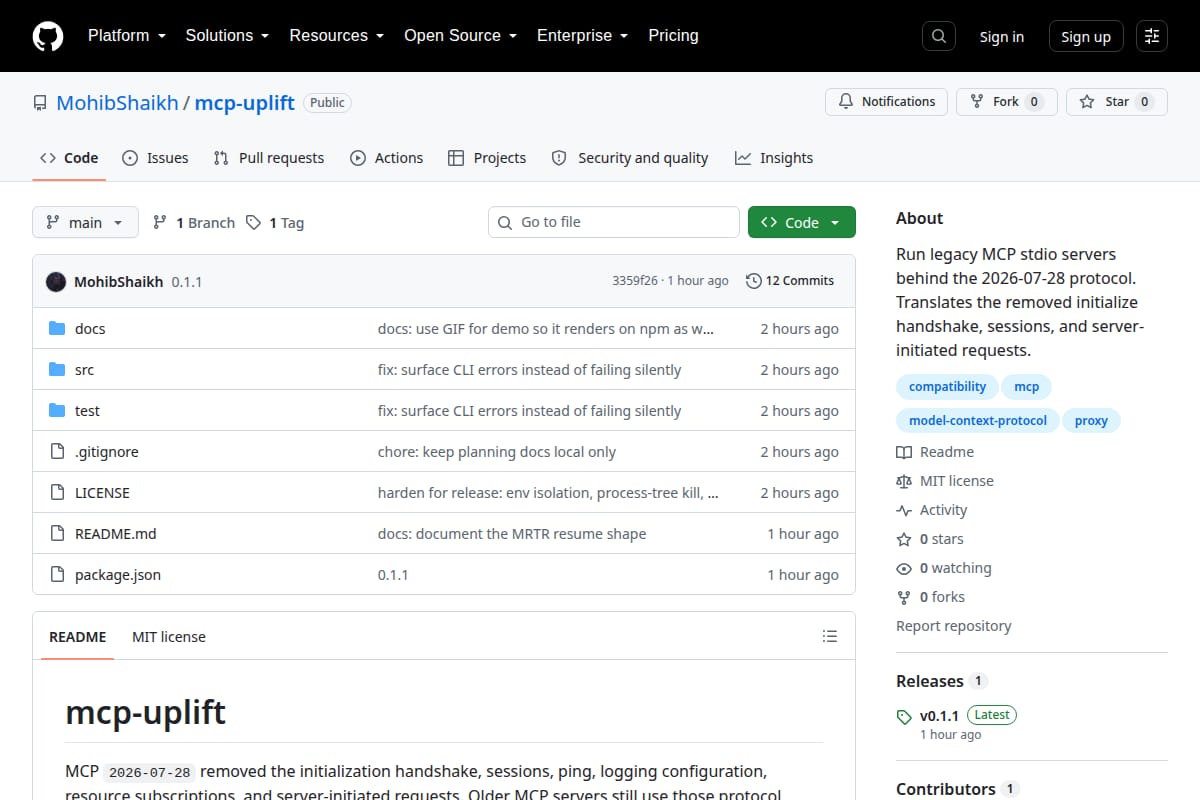Open mcp-uplift repository name link

click(244, 103)
